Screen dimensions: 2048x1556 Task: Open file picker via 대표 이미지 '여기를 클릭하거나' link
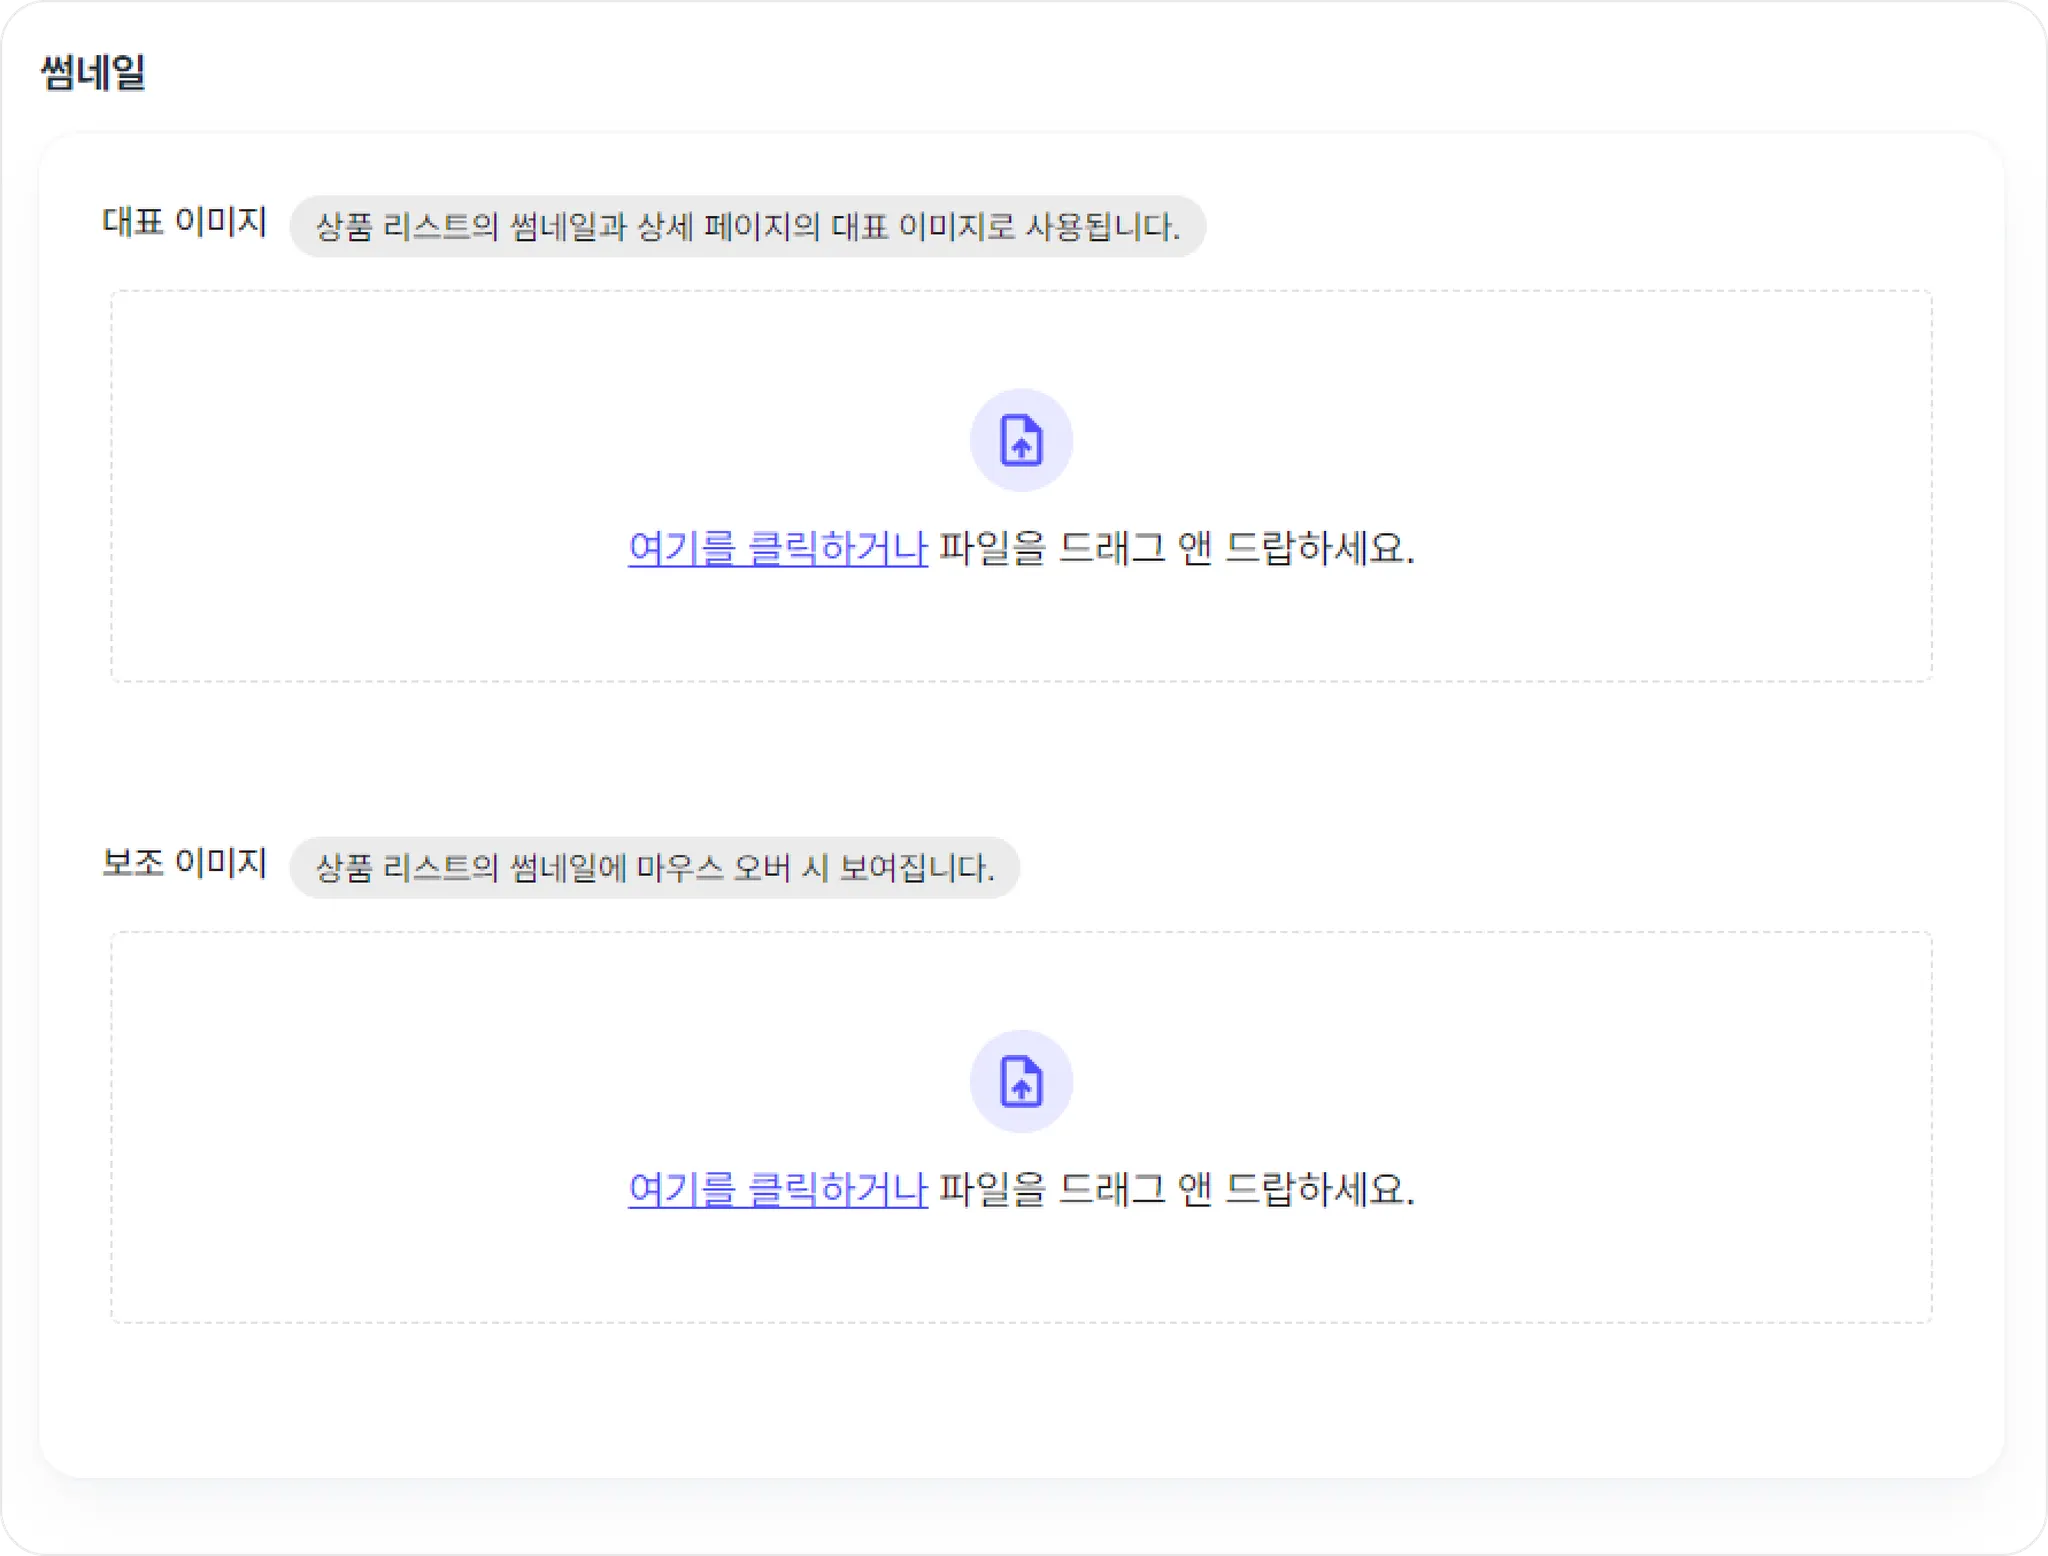[778, 548]
